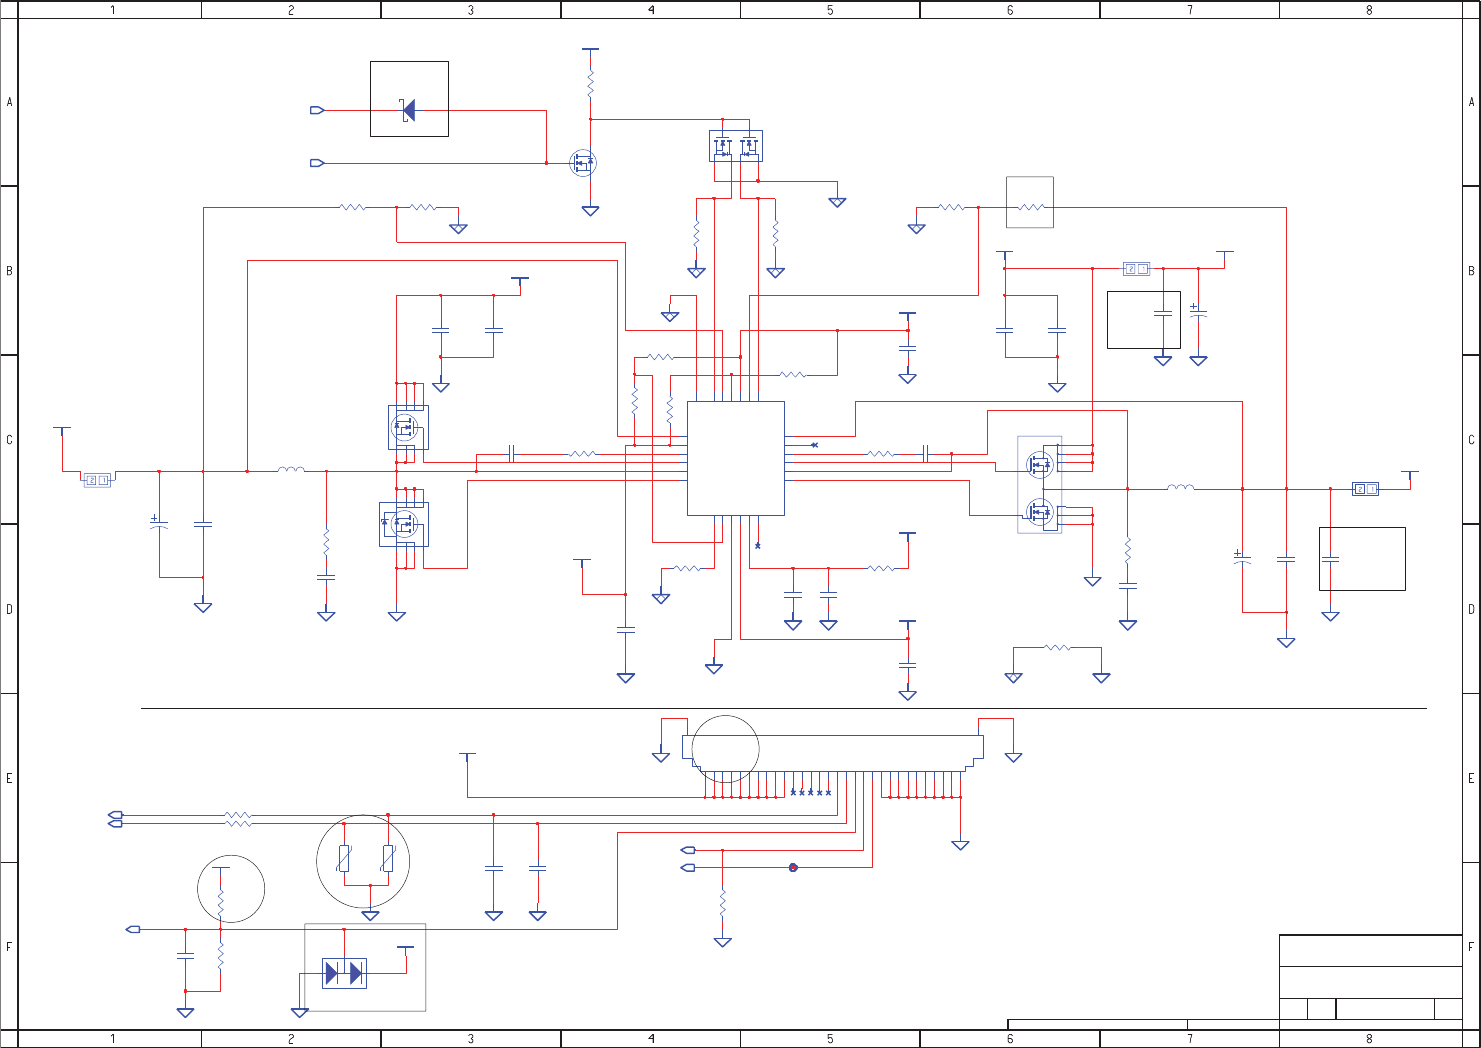Image resolution: width=1481 pixels, height=1048 pixels.
Task: Click the large central IC chip symbol
Action: click(735, 458)
